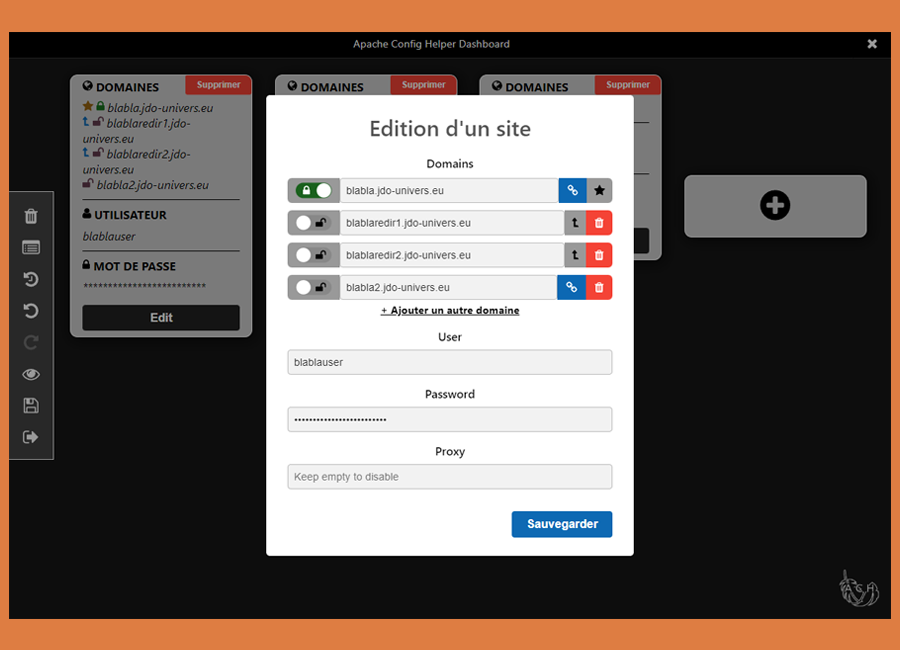This screenshot has width=900, height=650.
Task: Click the plus icon to add site
Action: click(775, 206)
